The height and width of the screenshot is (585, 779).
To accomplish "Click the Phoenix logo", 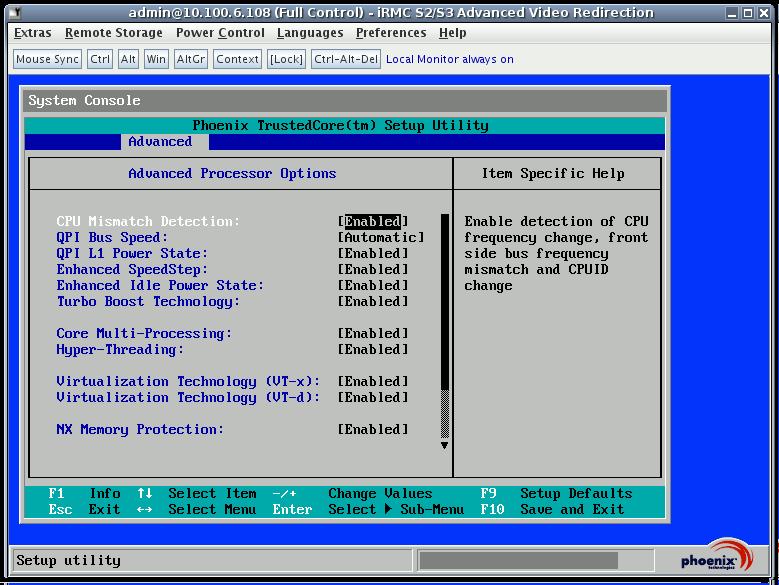I will [x=716, y=557].
